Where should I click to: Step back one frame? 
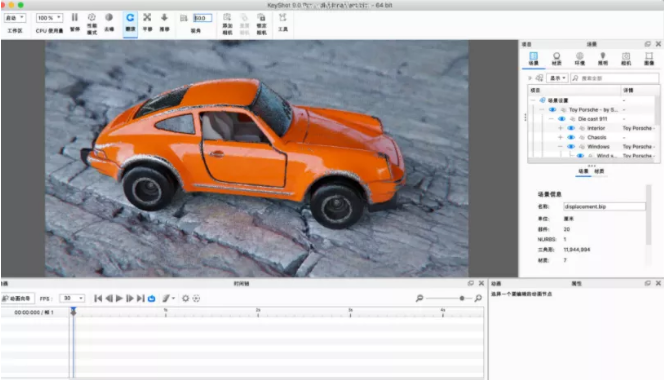[109, 298]
